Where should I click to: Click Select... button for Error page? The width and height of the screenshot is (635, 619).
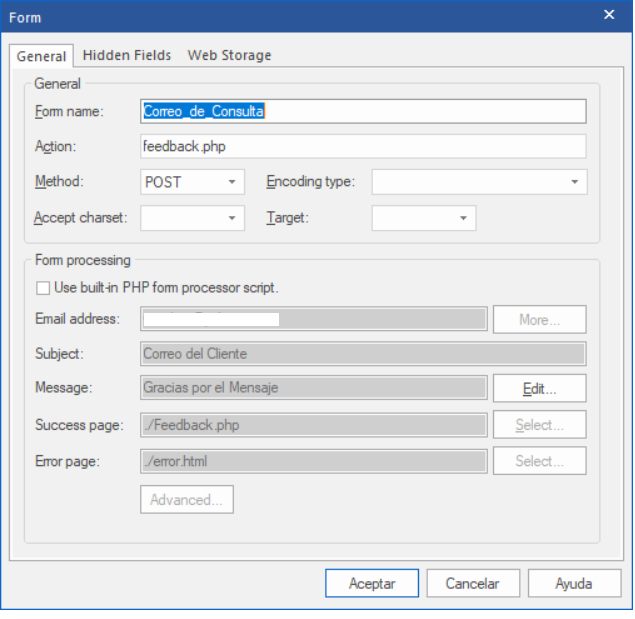coord(539,461)
